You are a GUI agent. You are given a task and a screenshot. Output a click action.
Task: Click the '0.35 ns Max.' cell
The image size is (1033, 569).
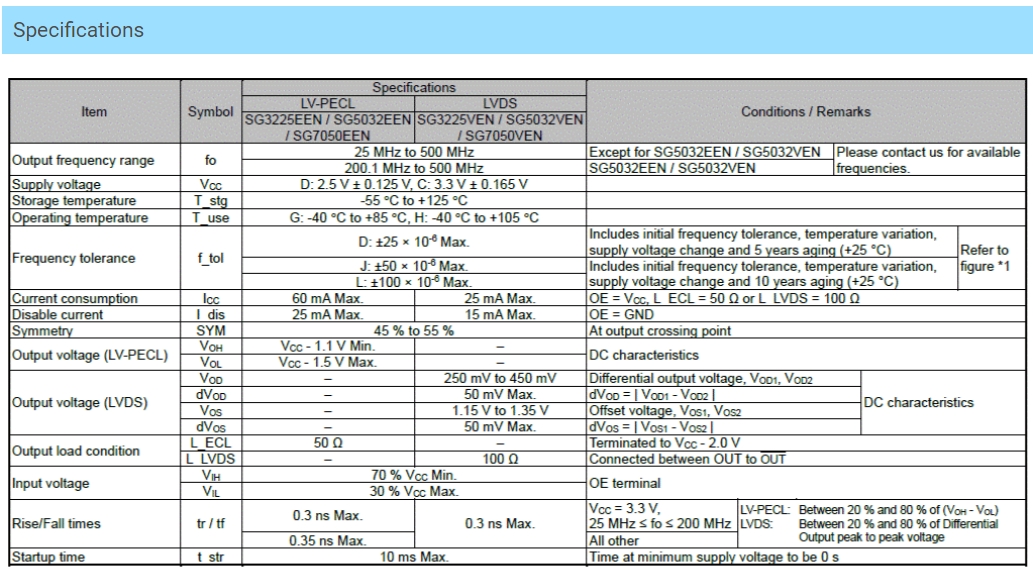(327, 541)
